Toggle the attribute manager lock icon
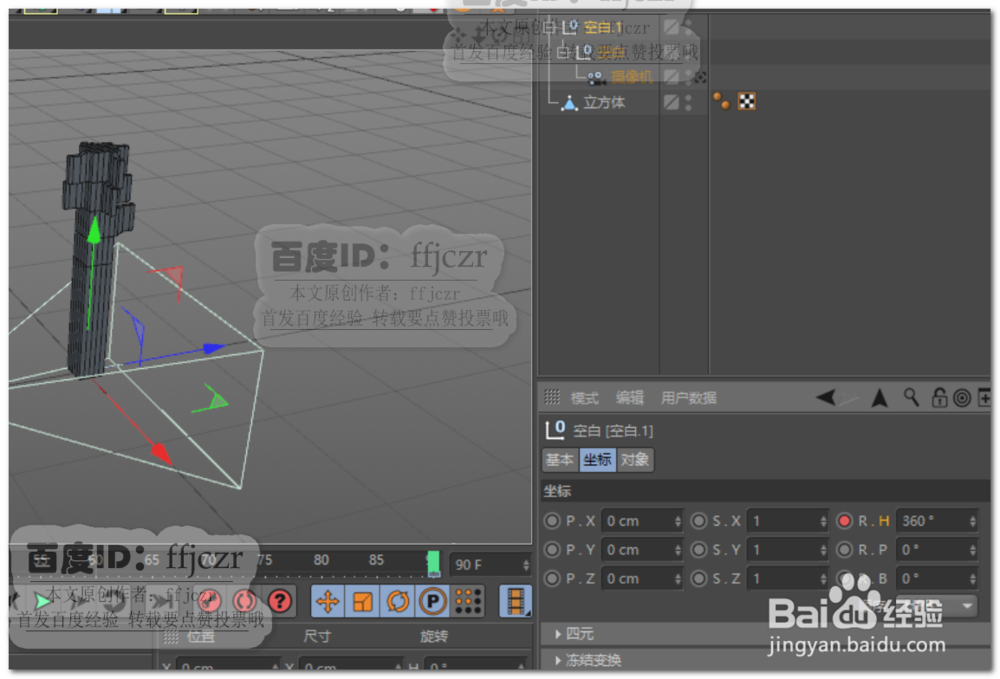Image resolution: width=1000 pixels, height=679 pixels. 939,398
